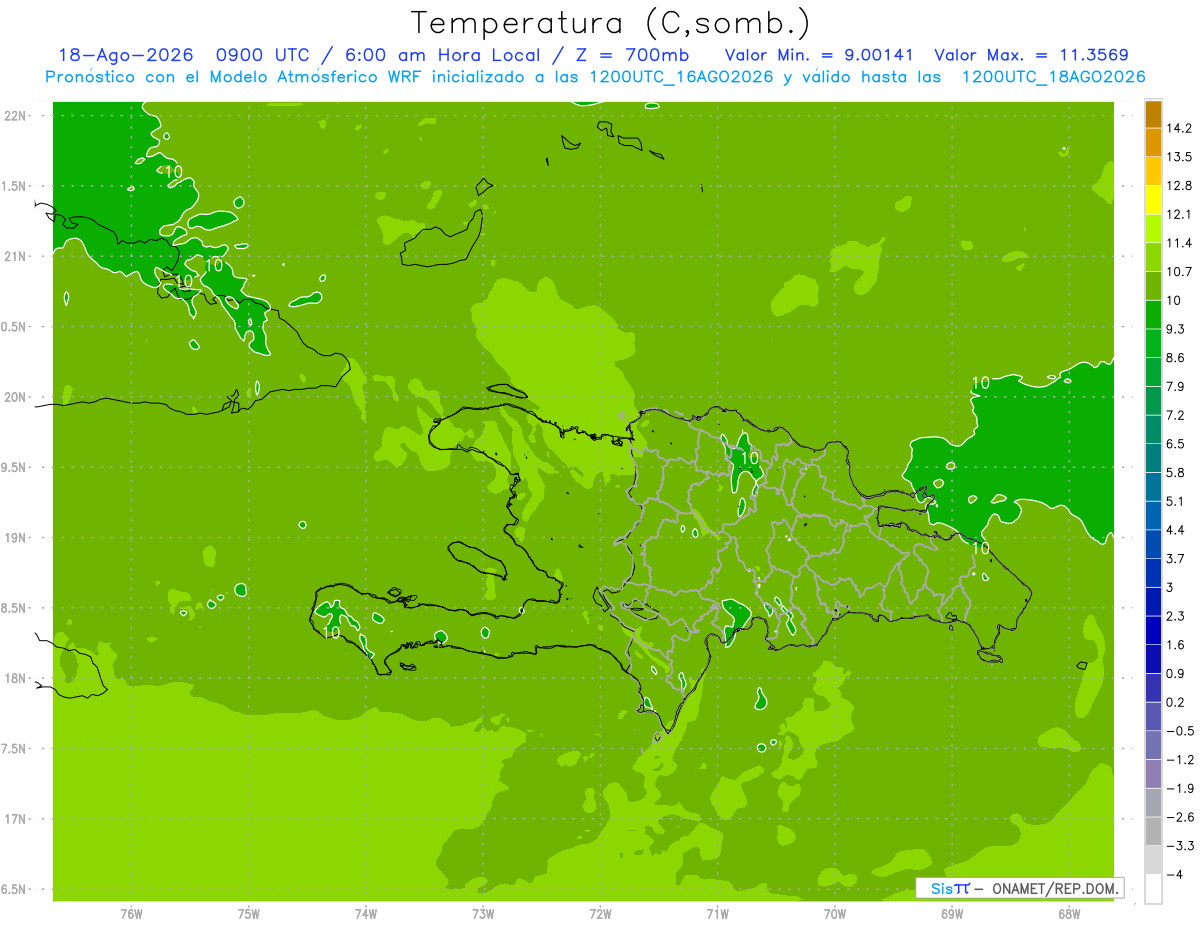The image size is (1200, 927).
Task: Select the legend value "13.5"
Action: click(1180, 157)
